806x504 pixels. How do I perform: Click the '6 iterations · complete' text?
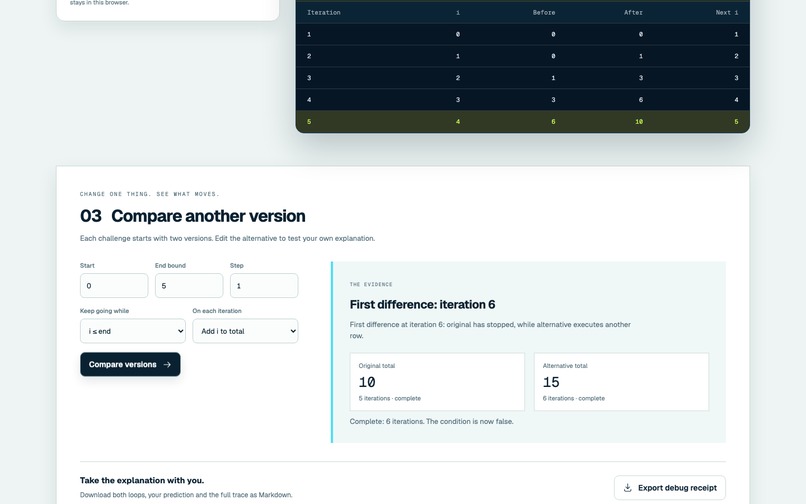[574, 399]
